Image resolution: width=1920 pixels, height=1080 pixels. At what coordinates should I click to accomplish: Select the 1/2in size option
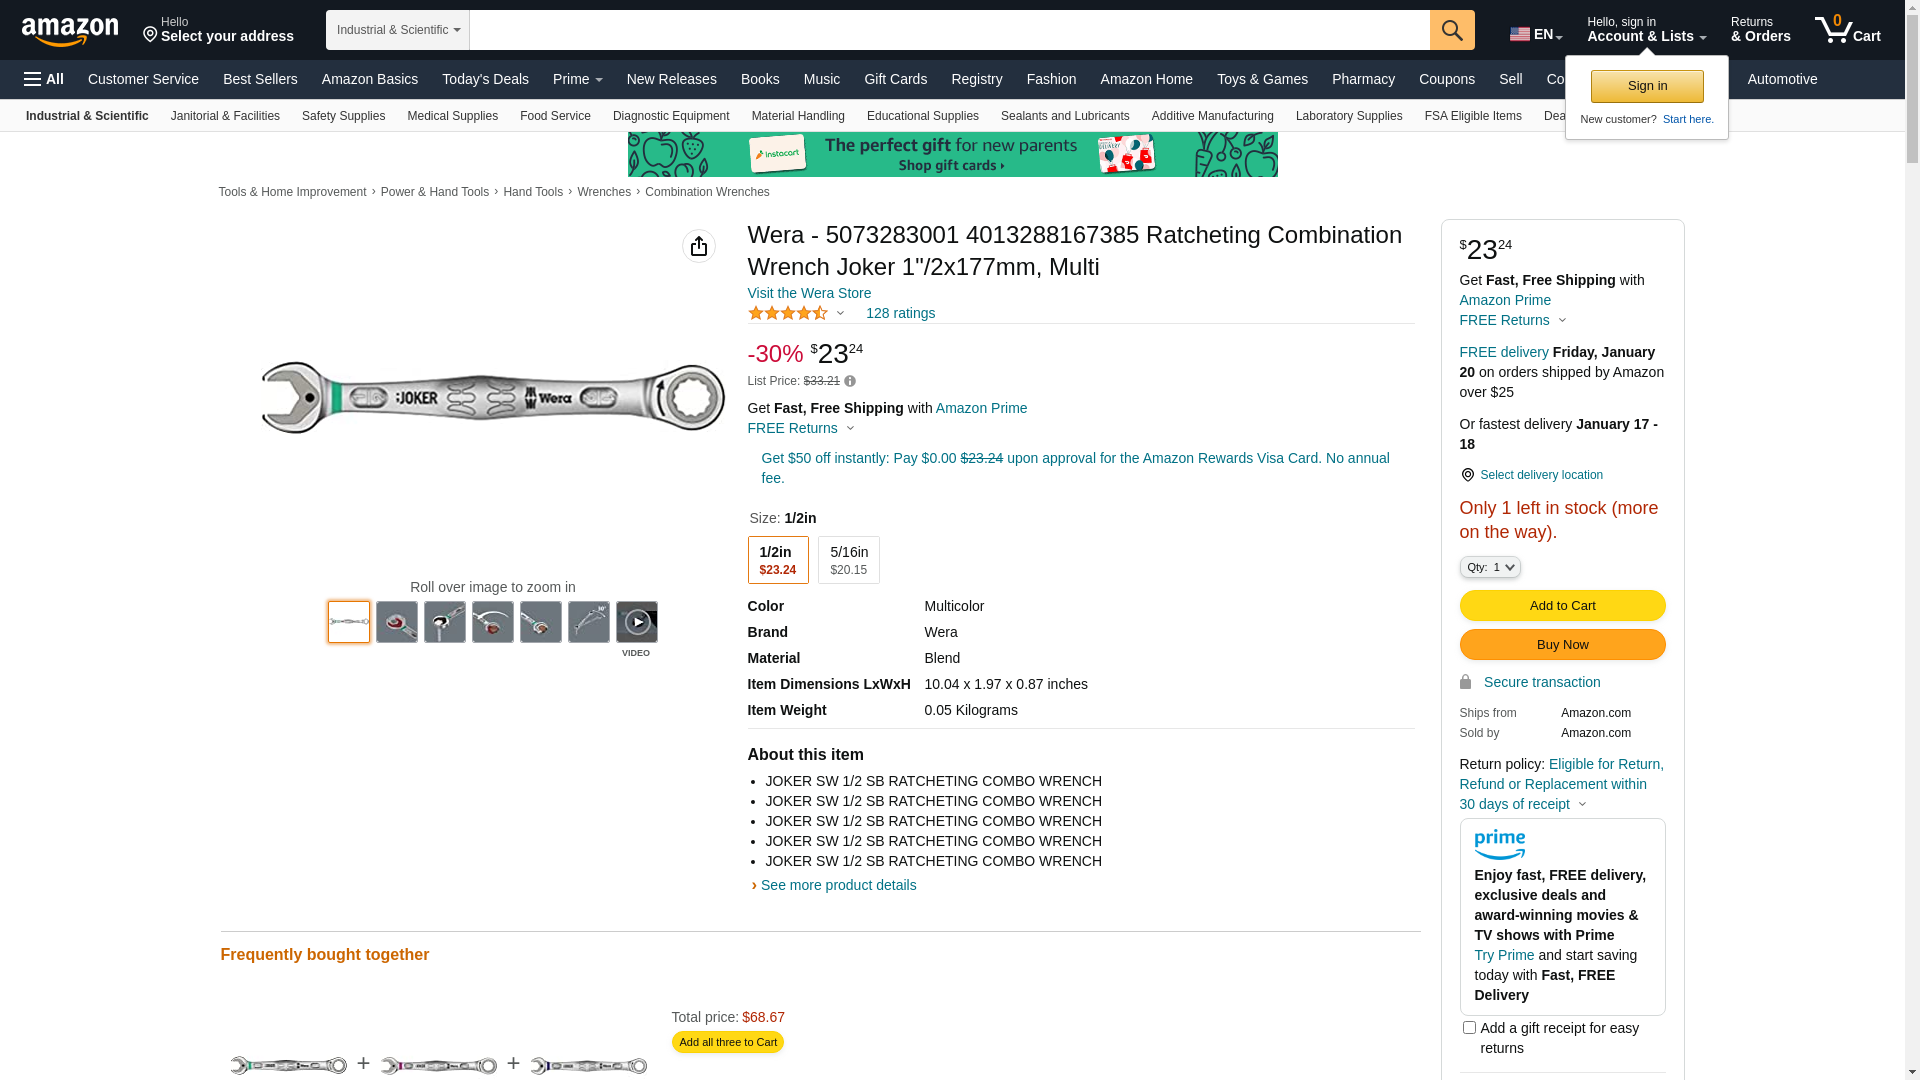pyautogui.click(x=777, y=560)
